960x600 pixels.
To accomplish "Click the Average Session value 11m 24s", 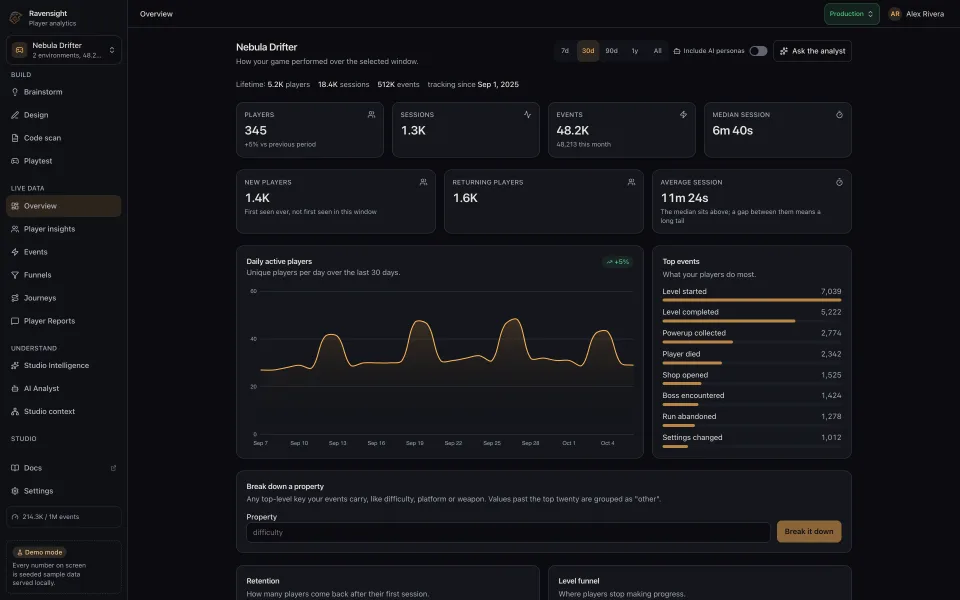I will click(684, 198).
